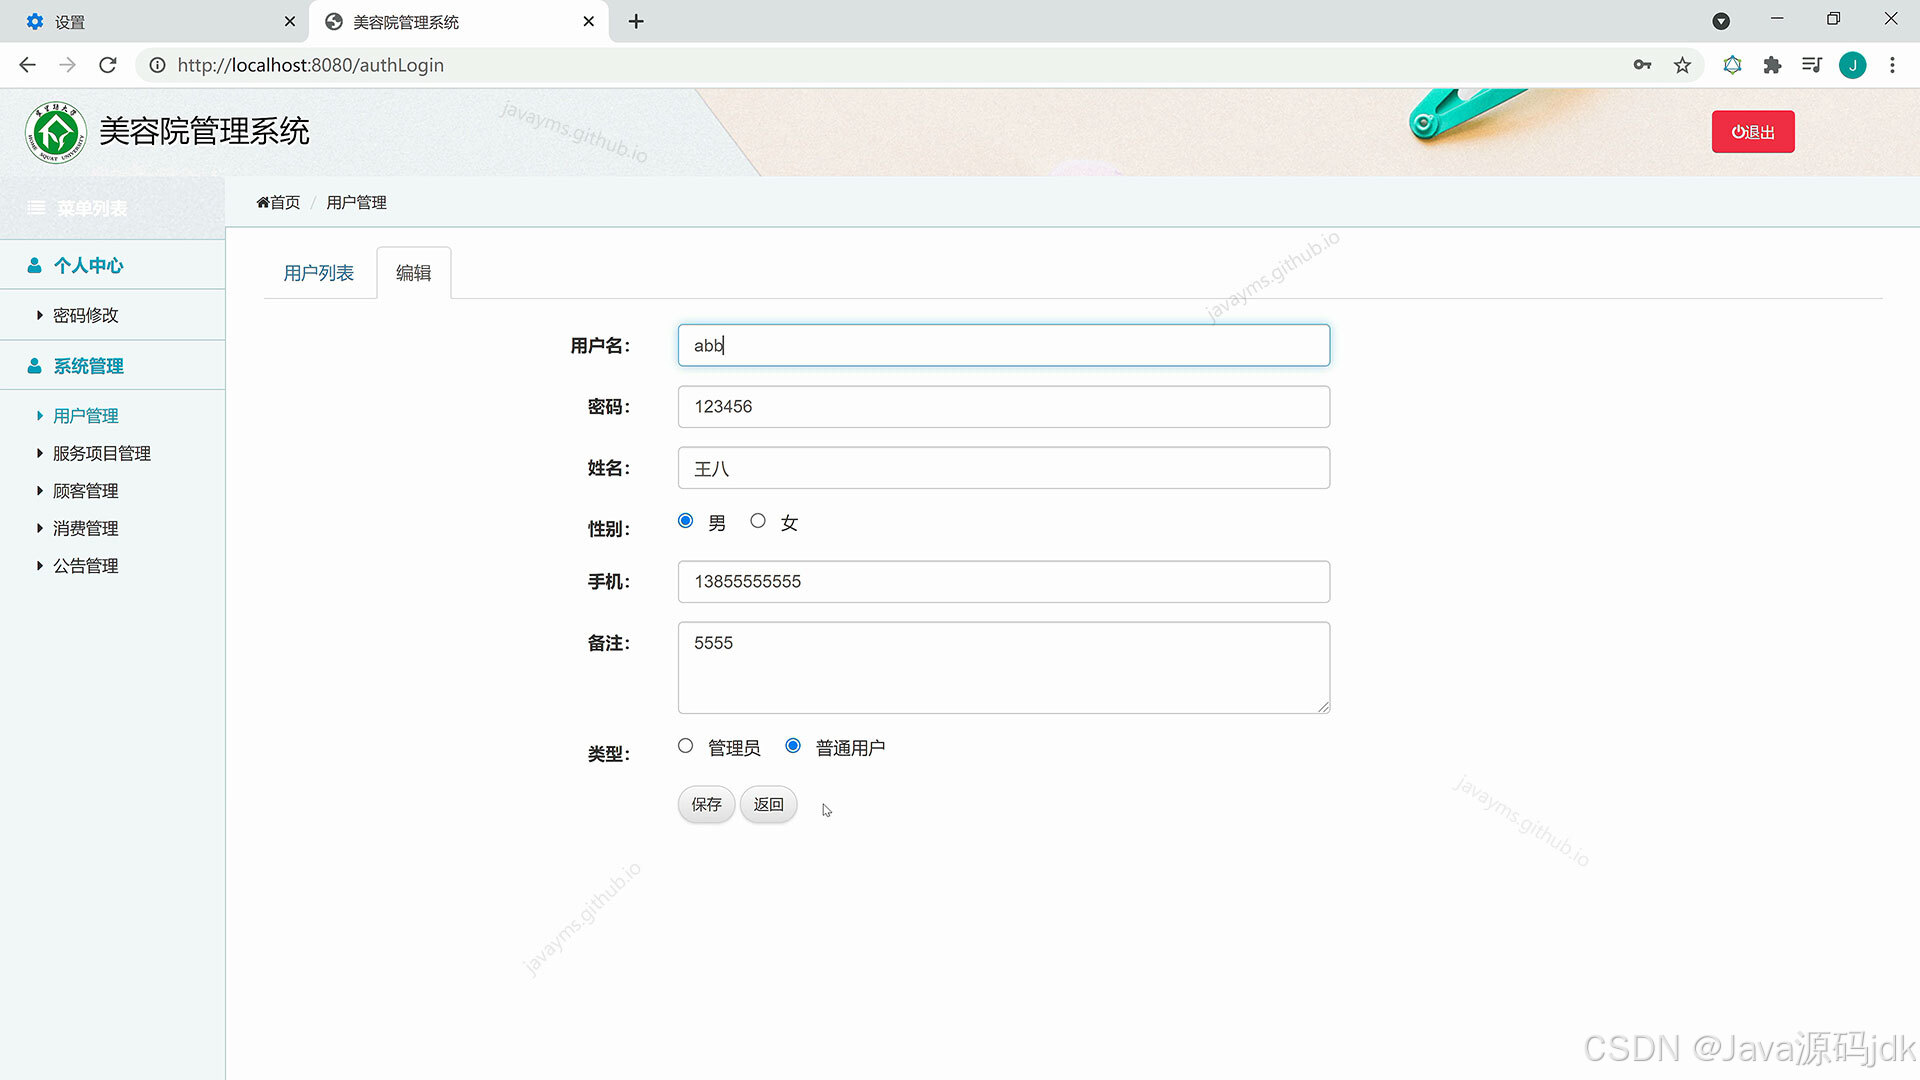Click the 手机 phone number field
The height and width of the screenshot is (1080, 1920).
tap(1004, 582)
